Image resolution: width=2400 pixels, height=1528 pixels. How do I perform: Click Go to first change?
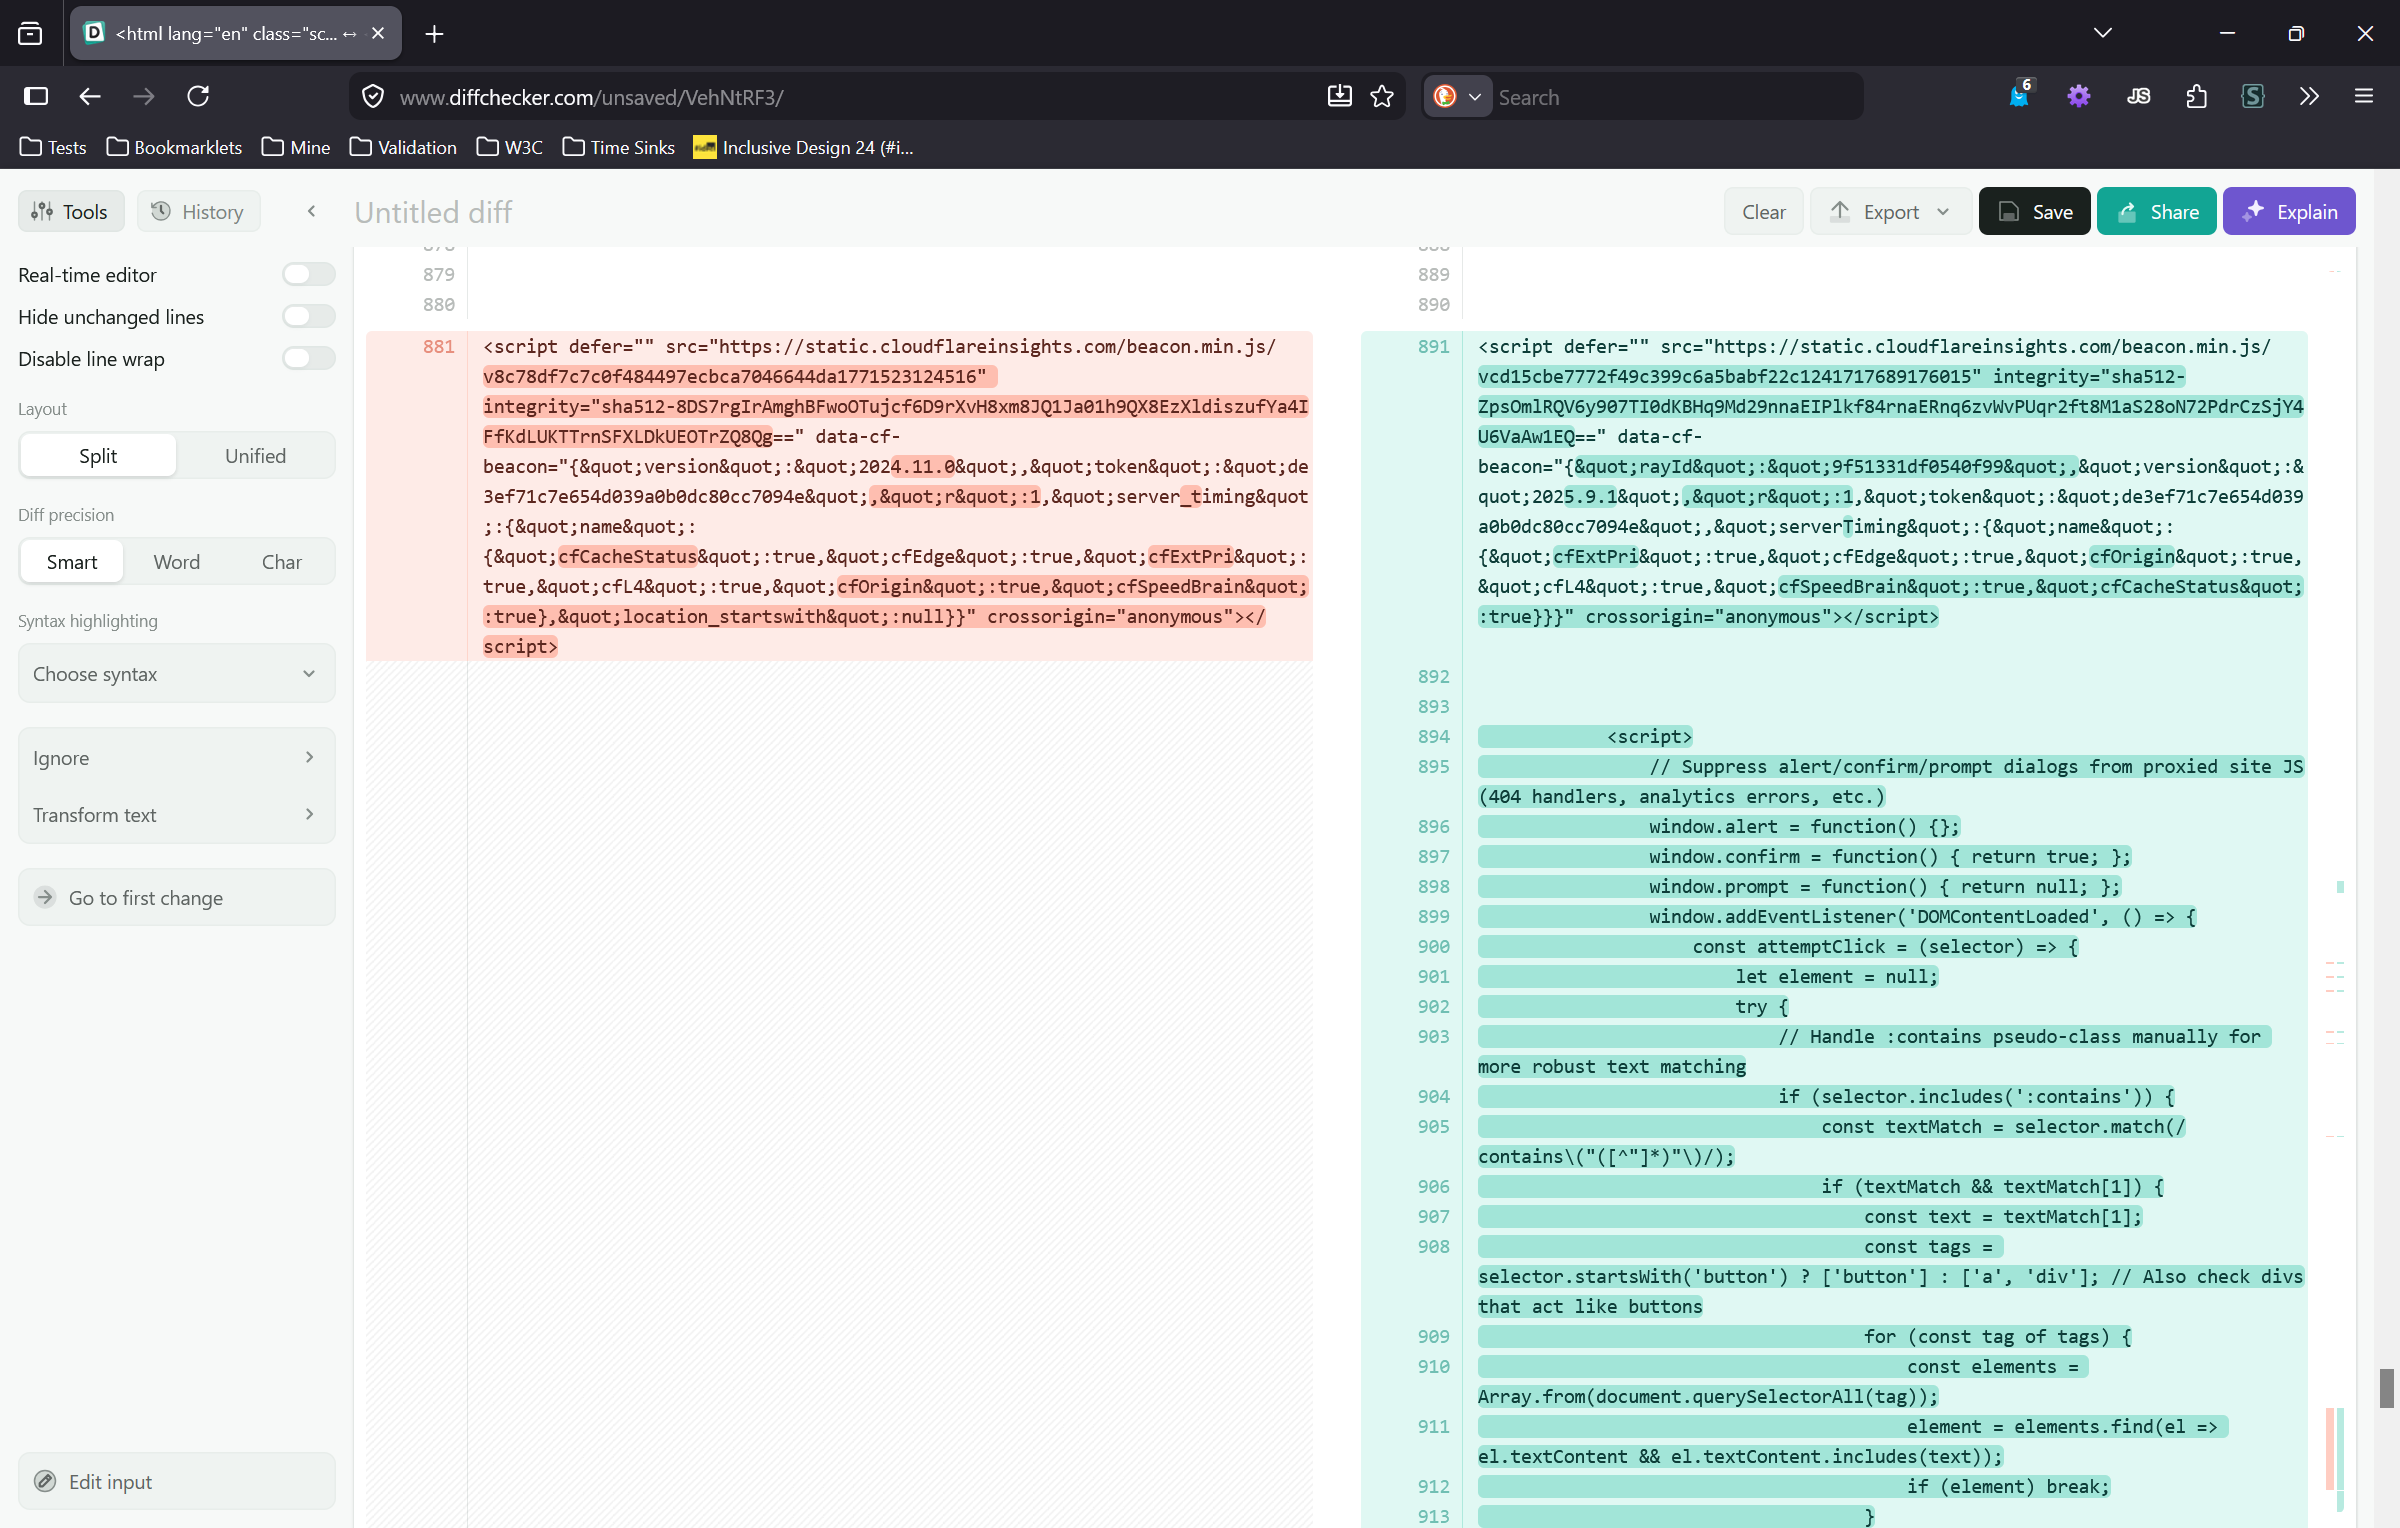177,897
